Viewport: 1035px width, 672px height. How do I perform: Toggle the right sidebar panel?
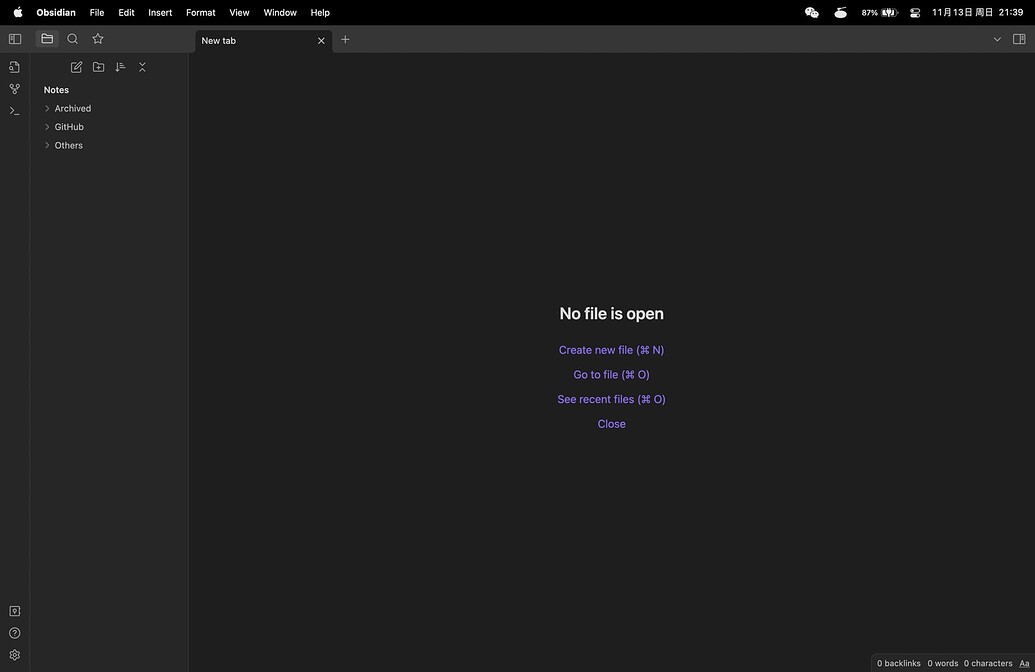pos(1020,38)
